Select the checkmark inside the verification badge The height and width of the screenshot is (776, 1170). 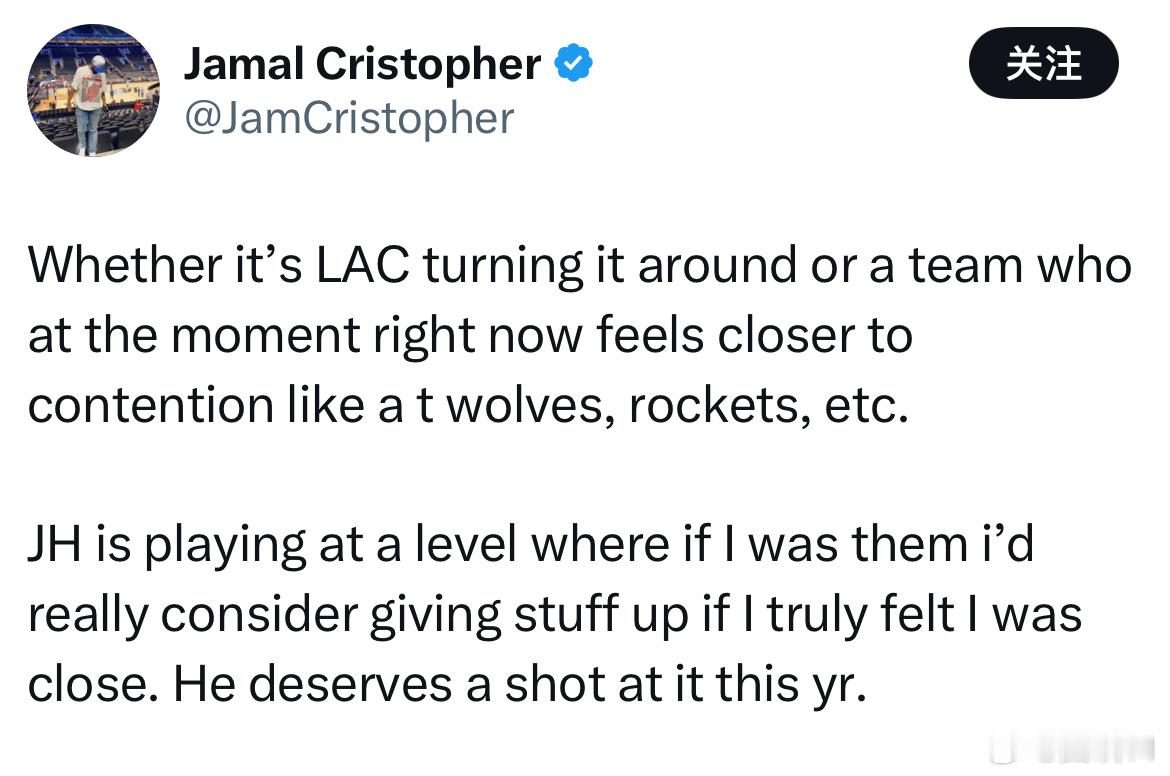pyautogui.click(x=572, y=62)
